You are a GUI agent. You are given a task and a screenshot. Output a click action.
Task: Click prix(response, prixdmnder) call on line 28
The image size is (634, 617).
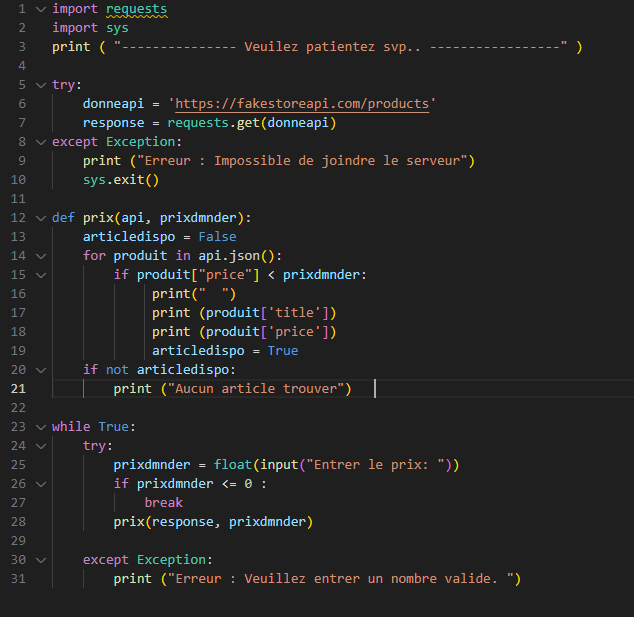[x=213, y=522]
